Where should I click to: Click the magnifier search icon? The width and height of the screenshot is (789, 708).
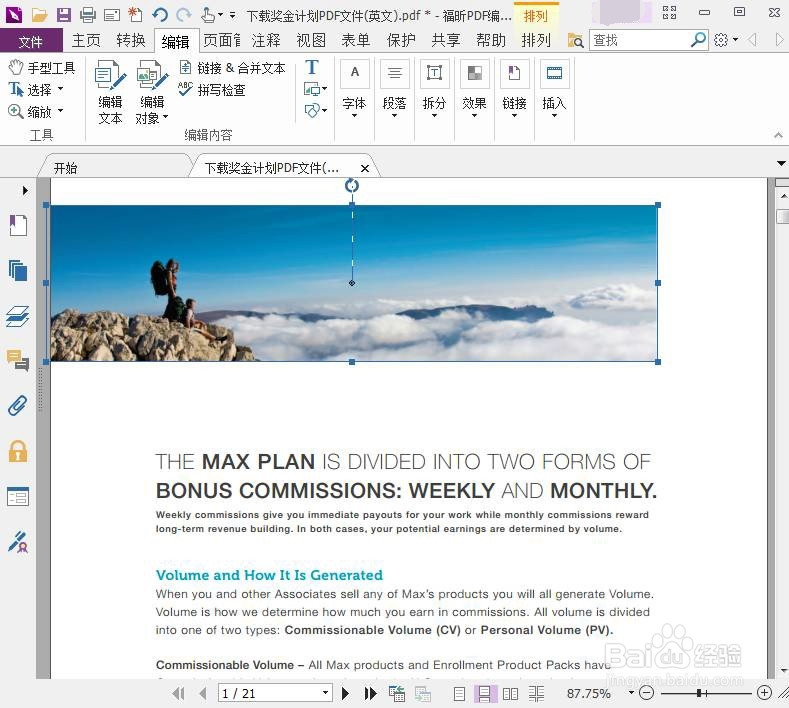pyautogui.click(x=698, y=40)
